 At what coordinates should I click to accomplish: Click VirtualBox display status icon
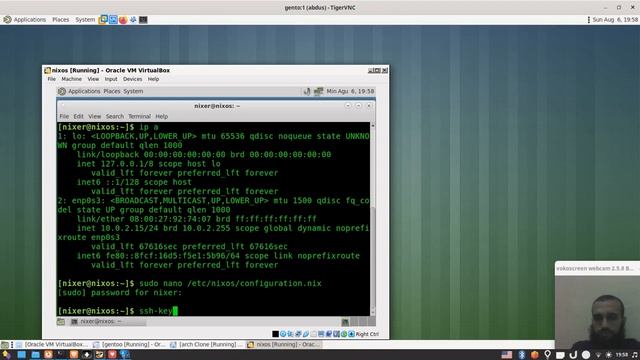point(321,334)
